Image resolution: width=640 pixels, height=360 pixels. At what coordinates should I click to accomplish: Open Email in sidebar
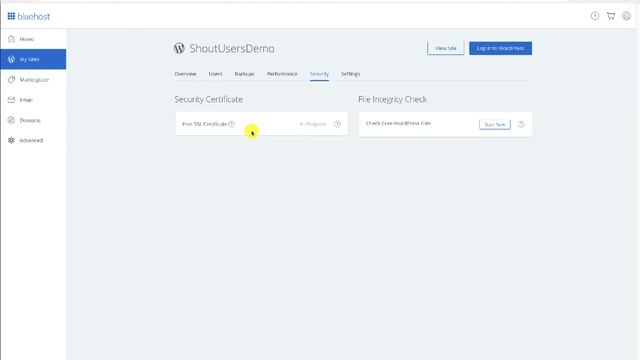(x=33, y=100)
